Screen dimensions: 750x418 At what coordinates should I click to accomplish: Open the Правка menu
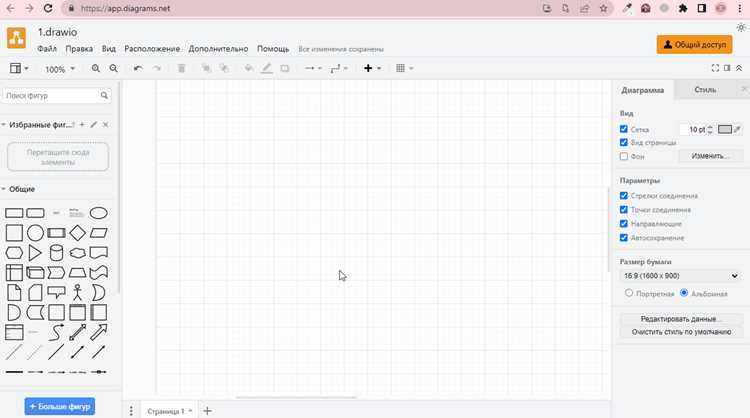coord(79,49)
